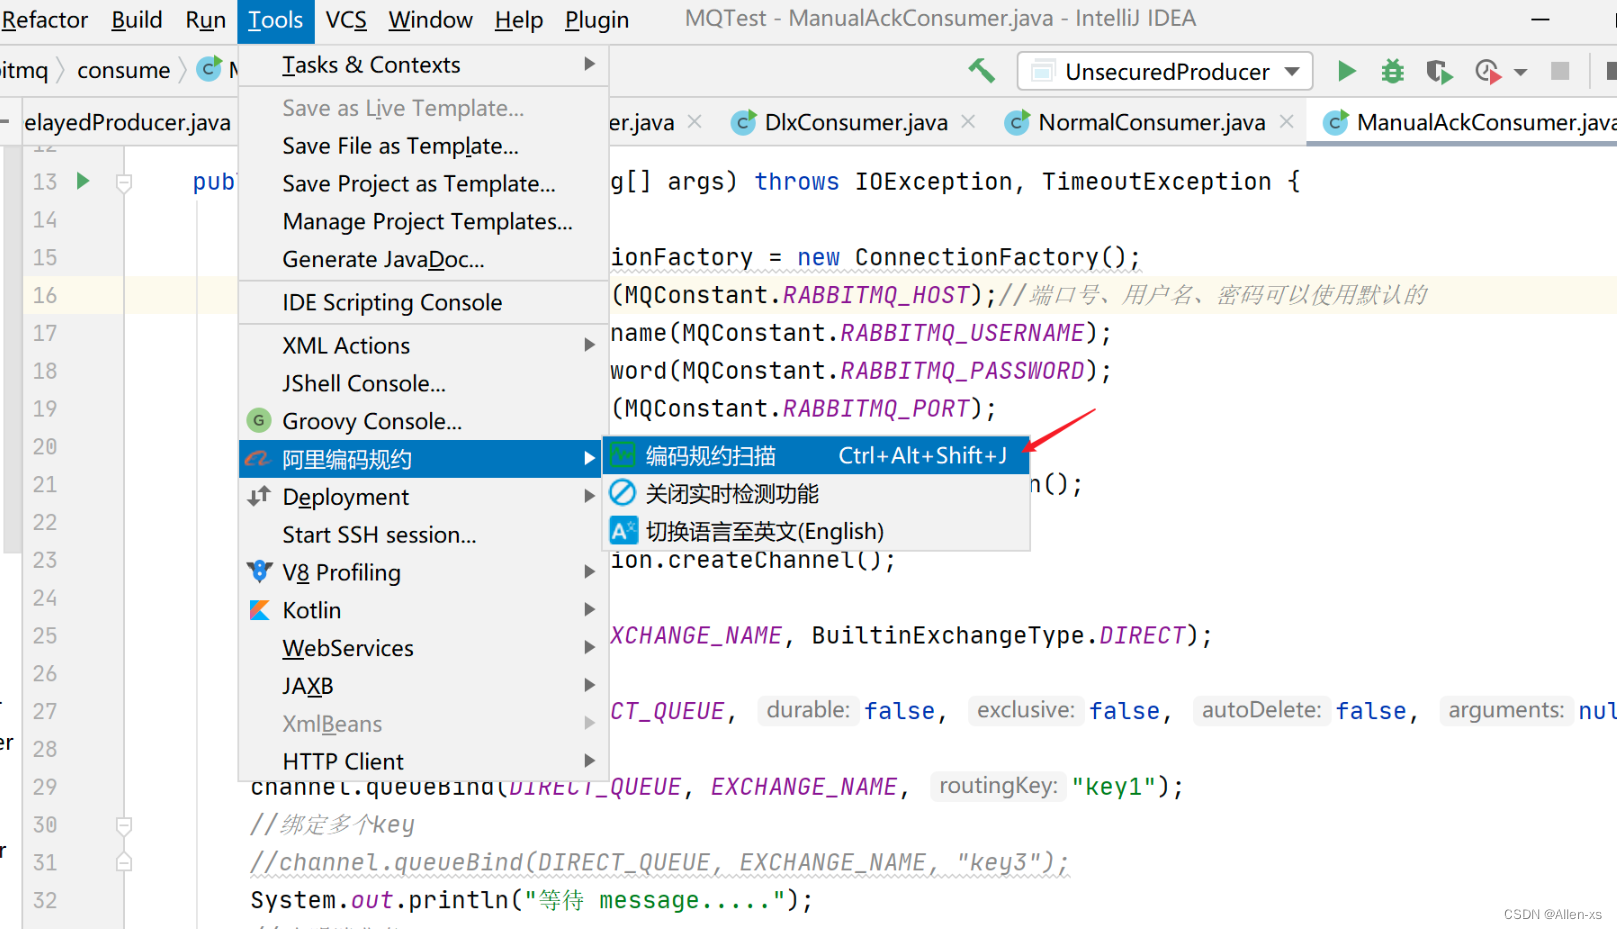Select 关闭实时检测功能 to disable inspection
Image resolution: width=1617 pixels, height=929 pixels.
tap(816, 494)
